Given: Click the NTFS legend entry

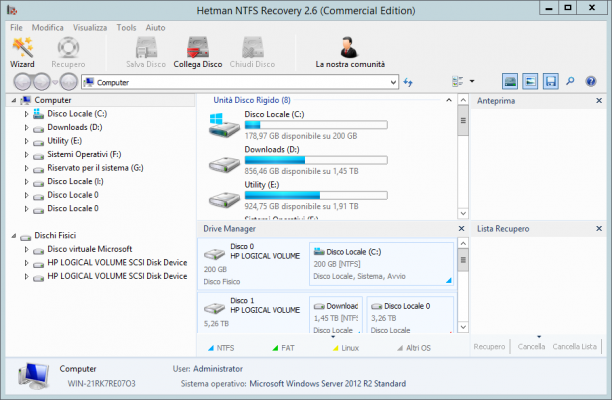Looking at the screenshot, I should coord(221,348).
